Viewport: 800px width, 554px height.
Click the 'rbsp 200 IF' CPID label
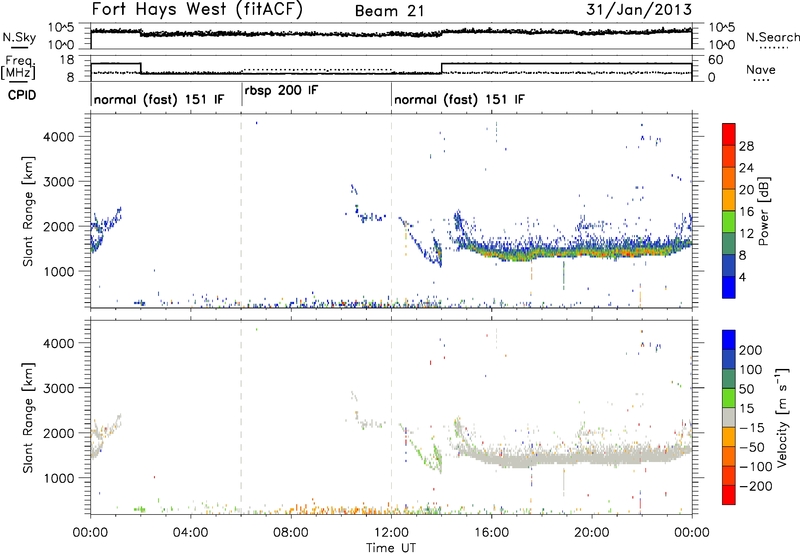click(x=282, y=91)
